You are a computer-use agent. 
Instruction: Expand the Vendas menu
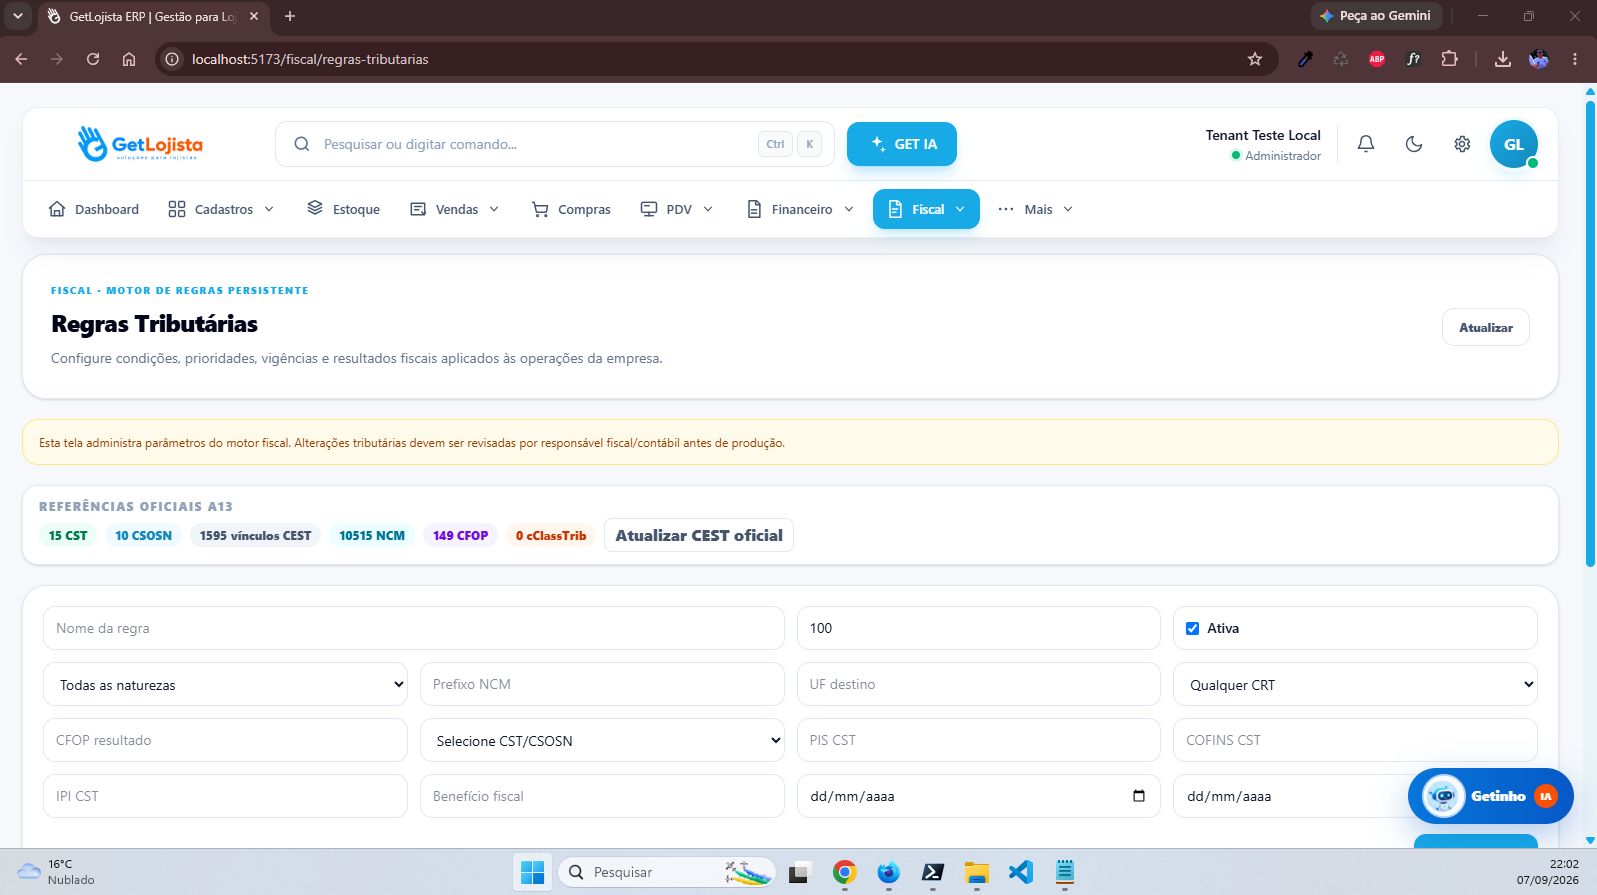455,209
